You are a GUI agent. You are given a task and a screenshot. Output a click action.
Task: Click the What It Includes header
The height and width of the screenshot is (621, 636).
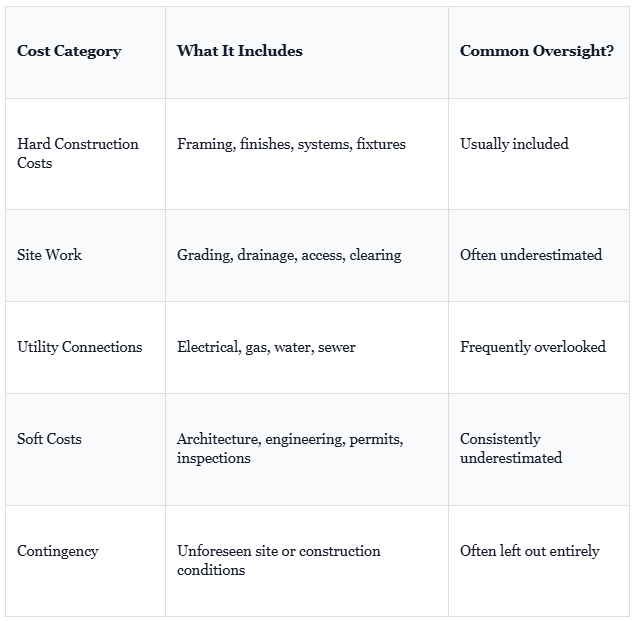[240, 51]
